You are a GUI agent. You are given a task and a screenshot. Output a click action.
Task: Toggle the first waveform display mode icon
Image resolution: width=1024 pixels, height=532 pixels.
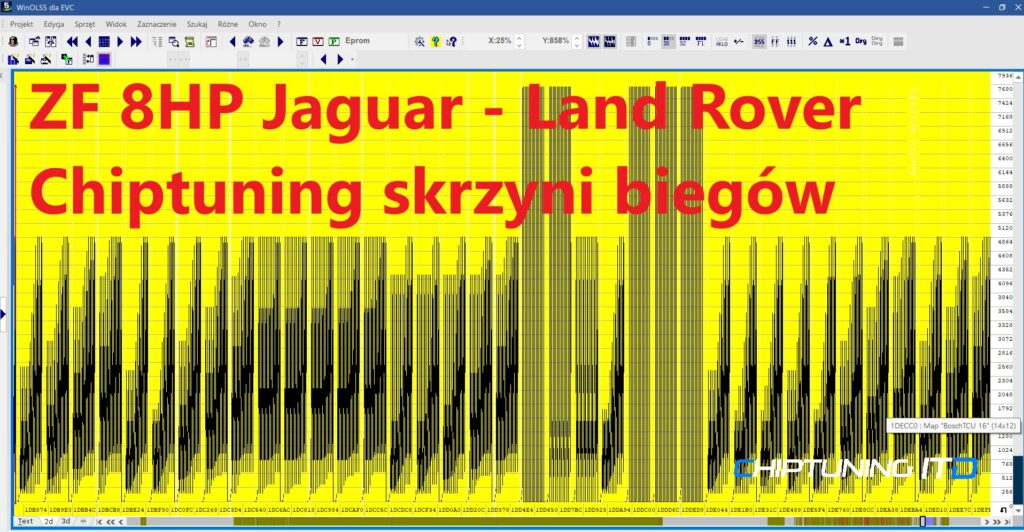coord(594,41)
